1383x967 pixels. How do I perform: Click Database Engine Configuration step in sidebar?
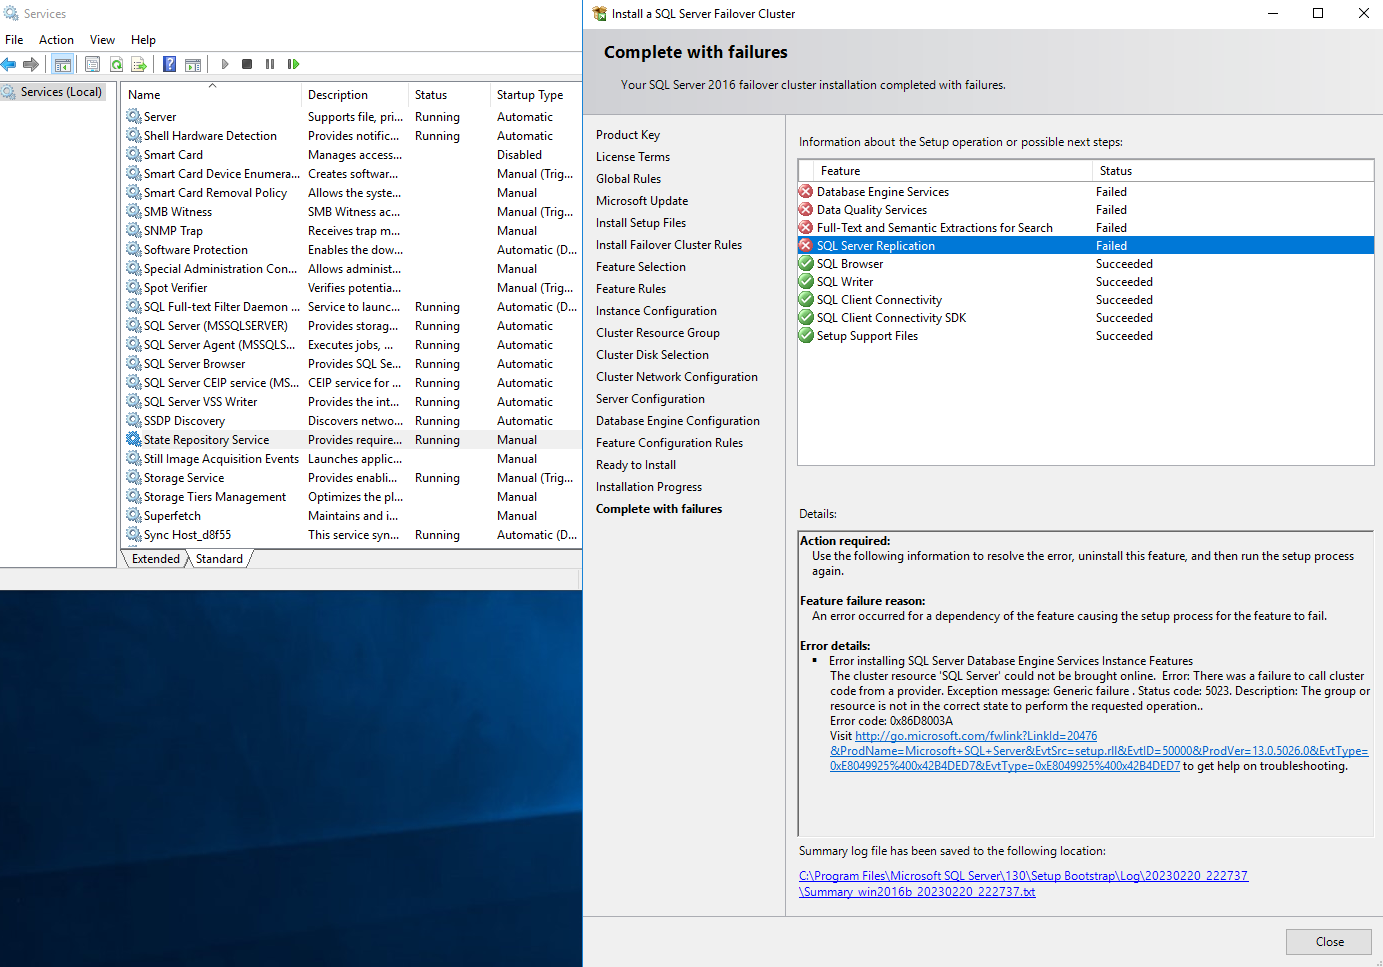[x=678, y=421]
